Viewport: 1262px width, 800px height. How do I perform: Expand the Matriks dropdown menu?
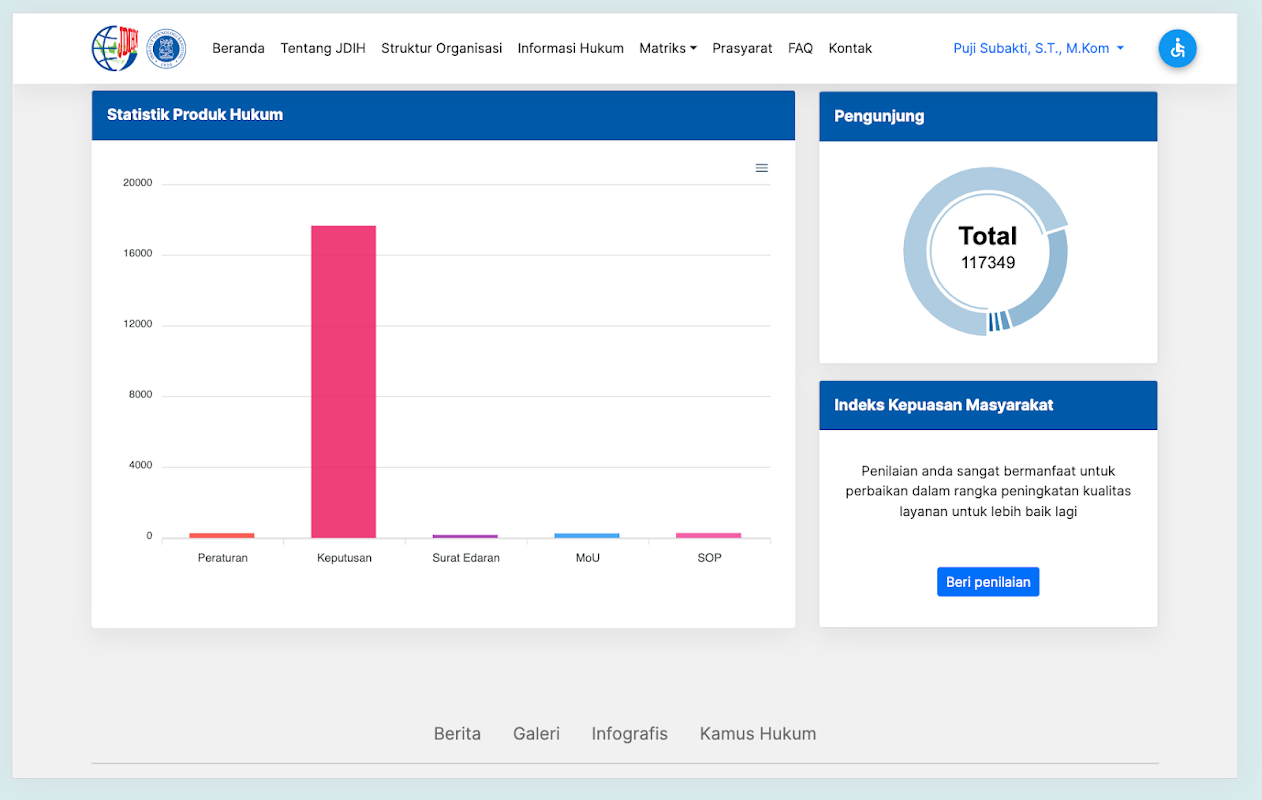coord(667,48)
